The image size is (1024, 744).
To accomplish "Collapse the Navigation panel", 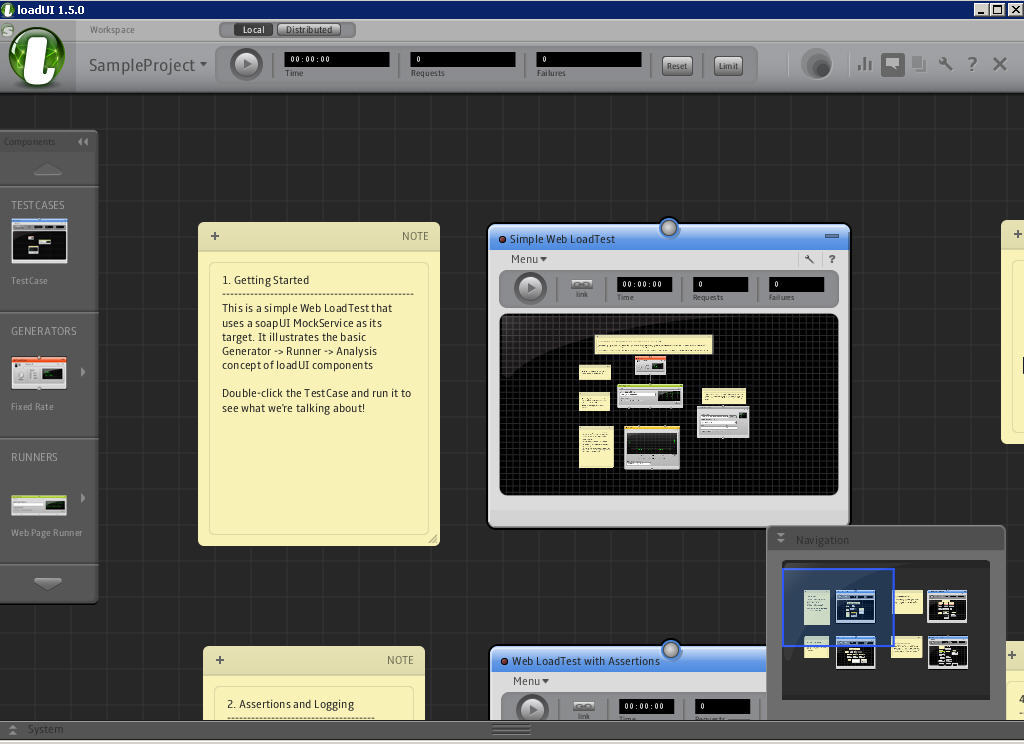I will click(780, 539).
